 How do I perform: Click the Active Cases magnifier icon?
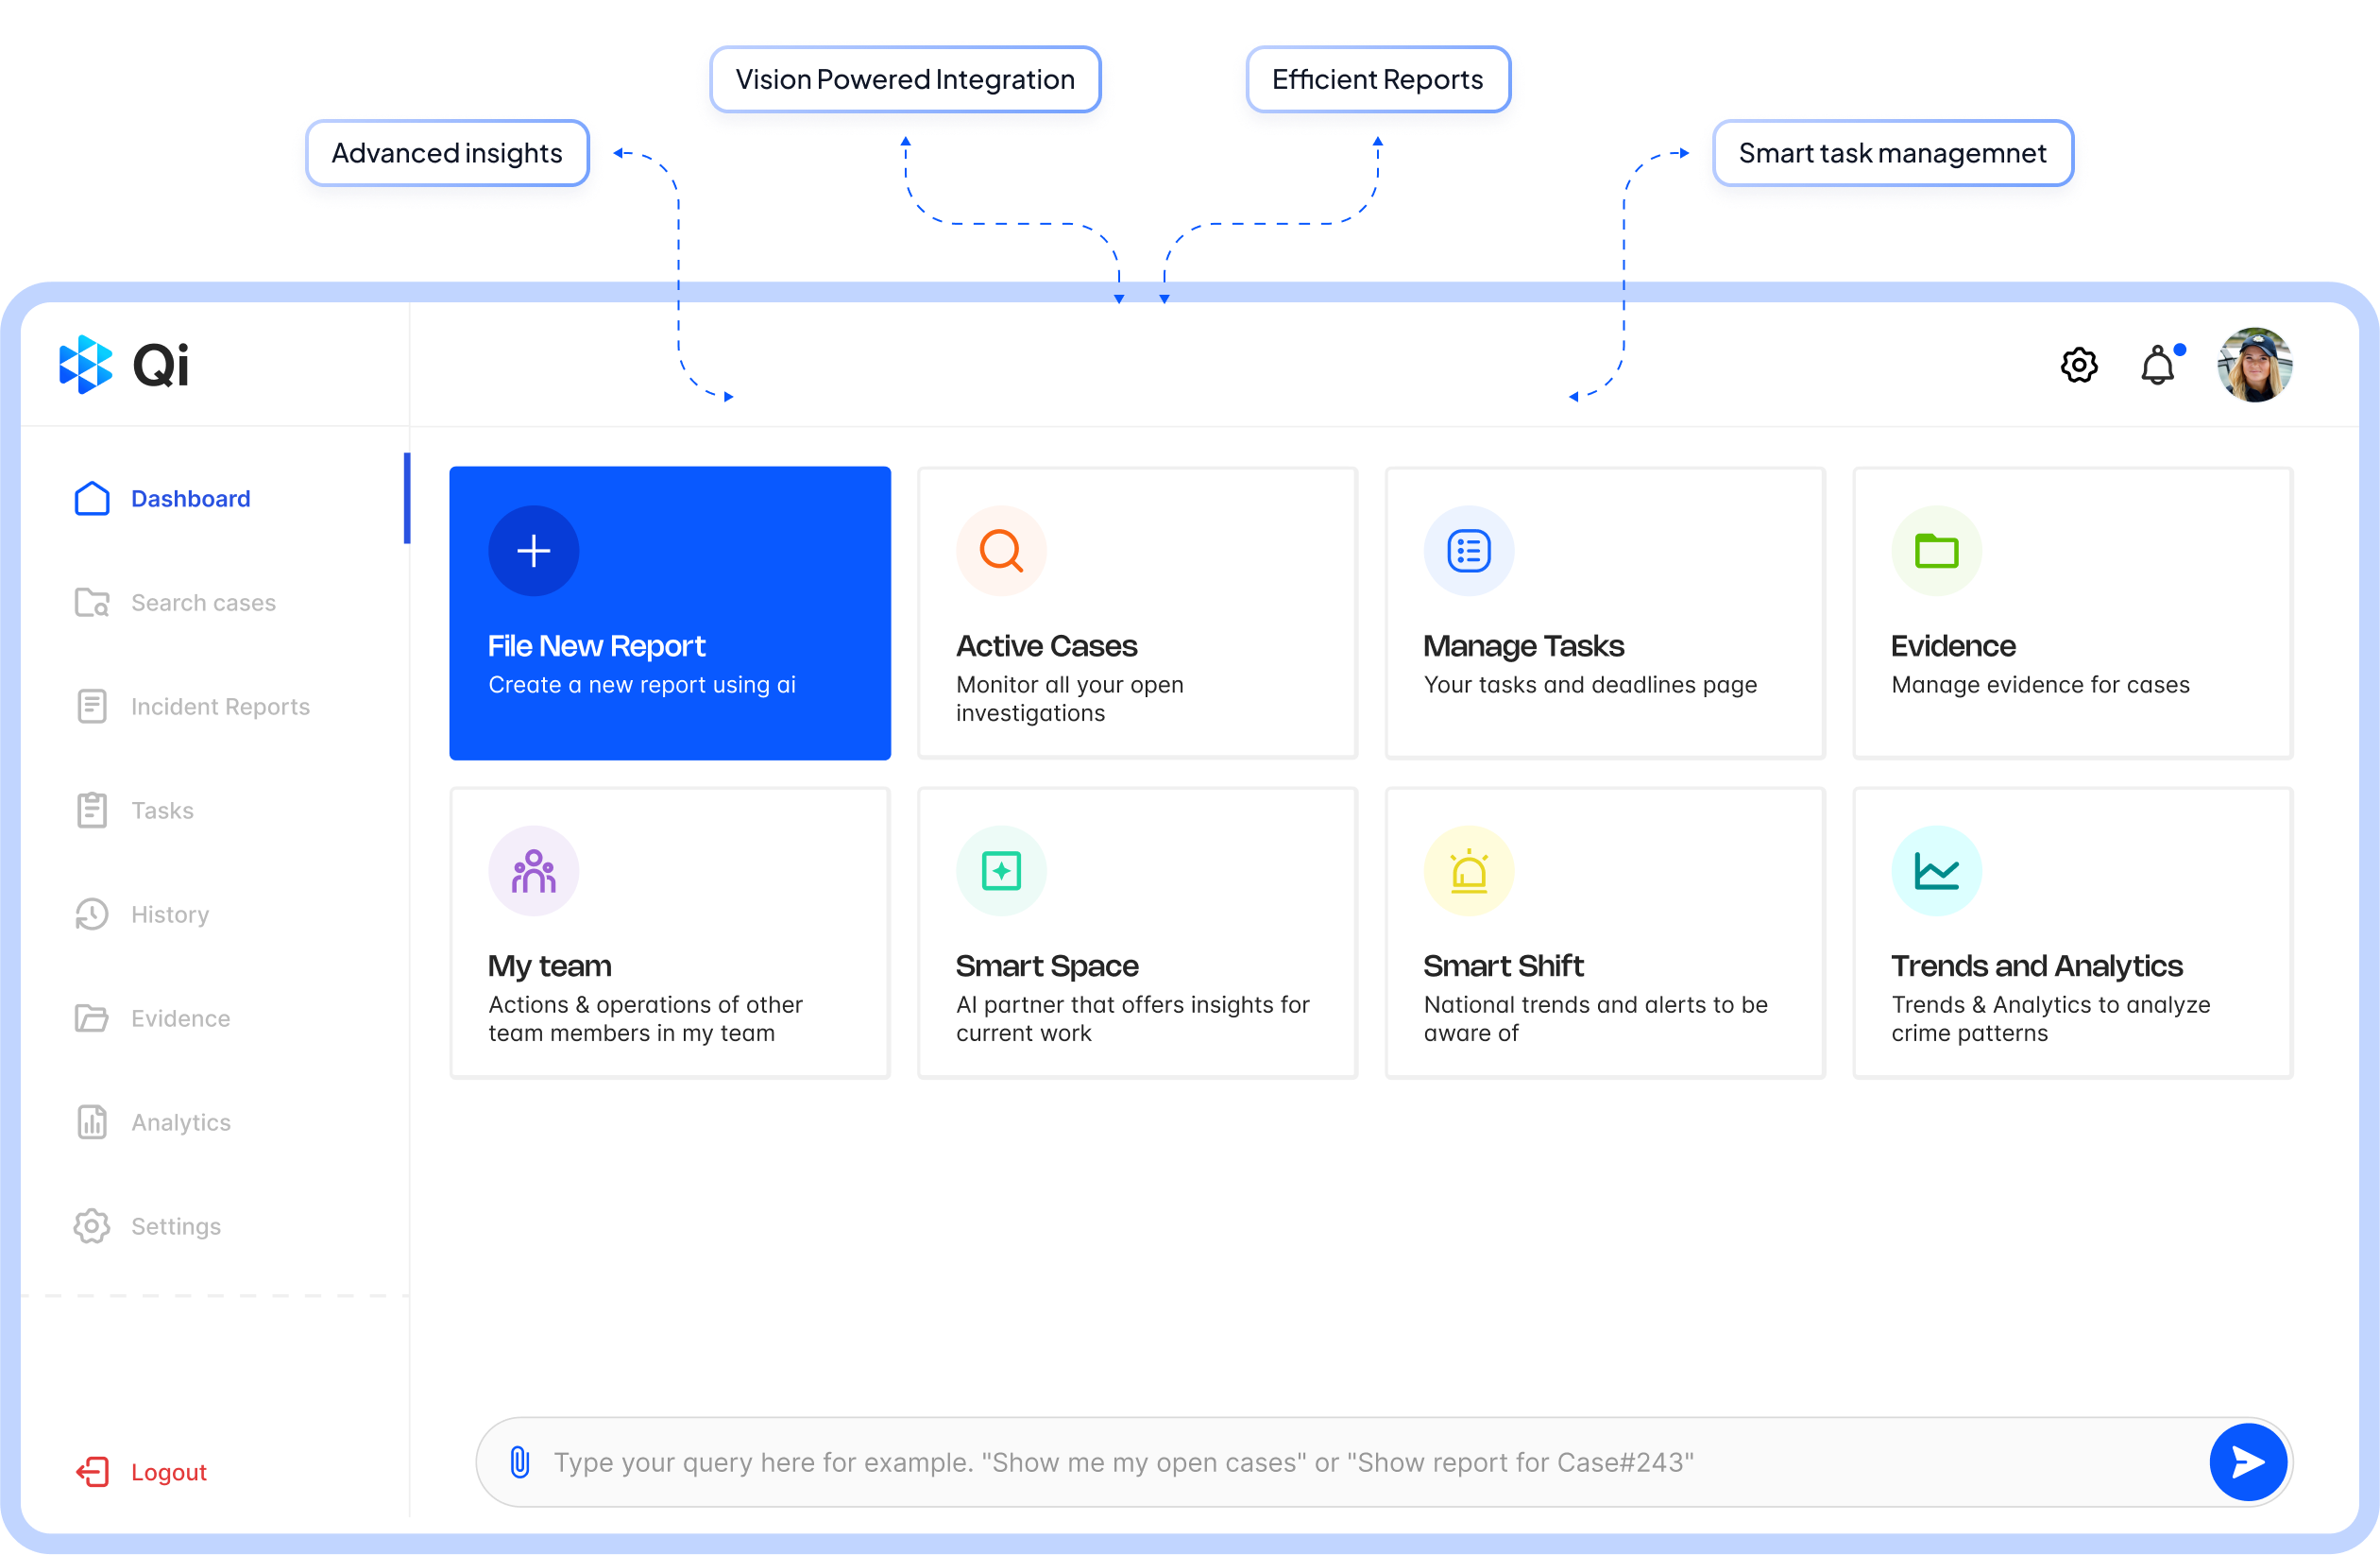click(1000, 551)
